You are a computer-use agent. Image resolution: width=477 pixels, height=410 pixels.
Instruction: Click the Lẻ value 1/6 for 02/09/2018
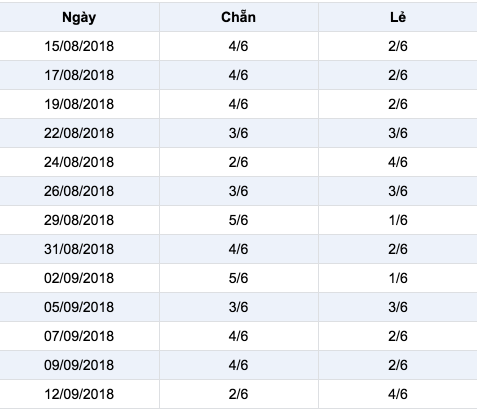tap(398, 278)
